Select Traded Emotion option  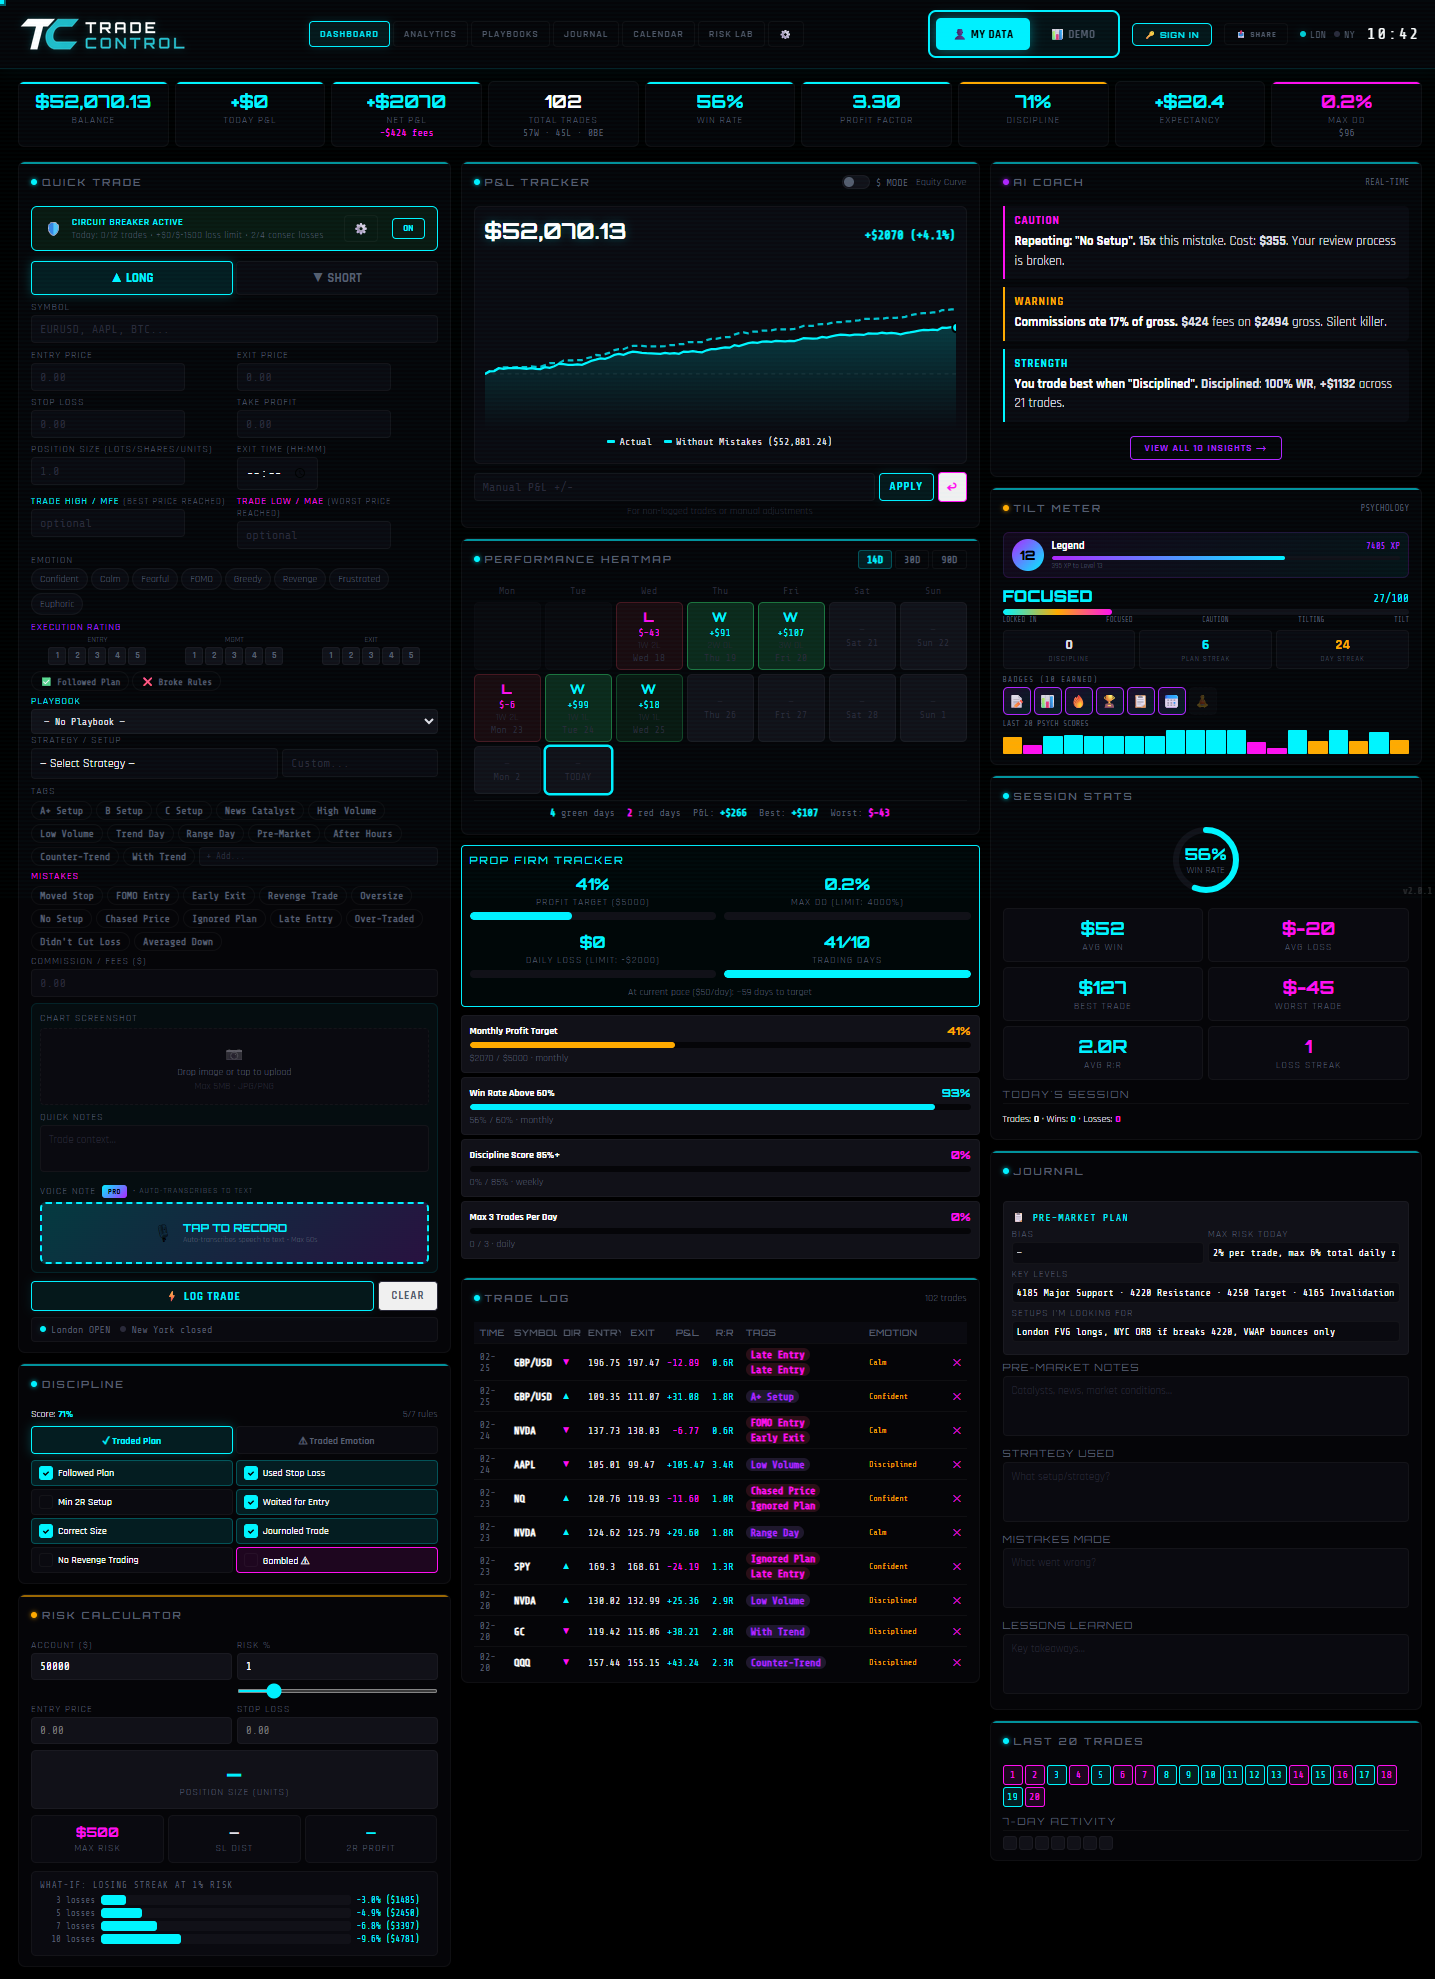337,1441
